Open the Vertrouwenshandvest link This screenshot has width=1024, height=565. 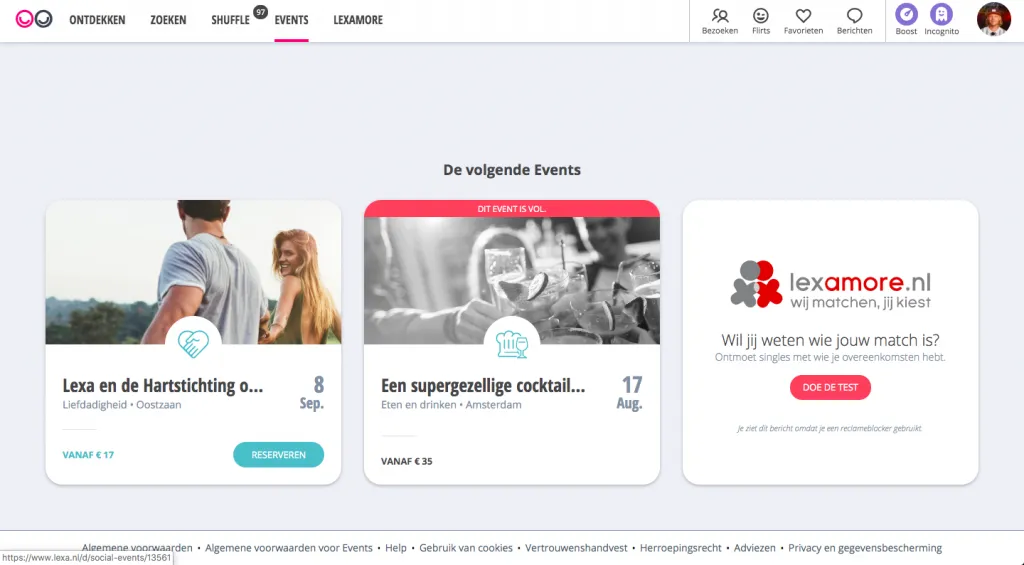coord(576,548)
